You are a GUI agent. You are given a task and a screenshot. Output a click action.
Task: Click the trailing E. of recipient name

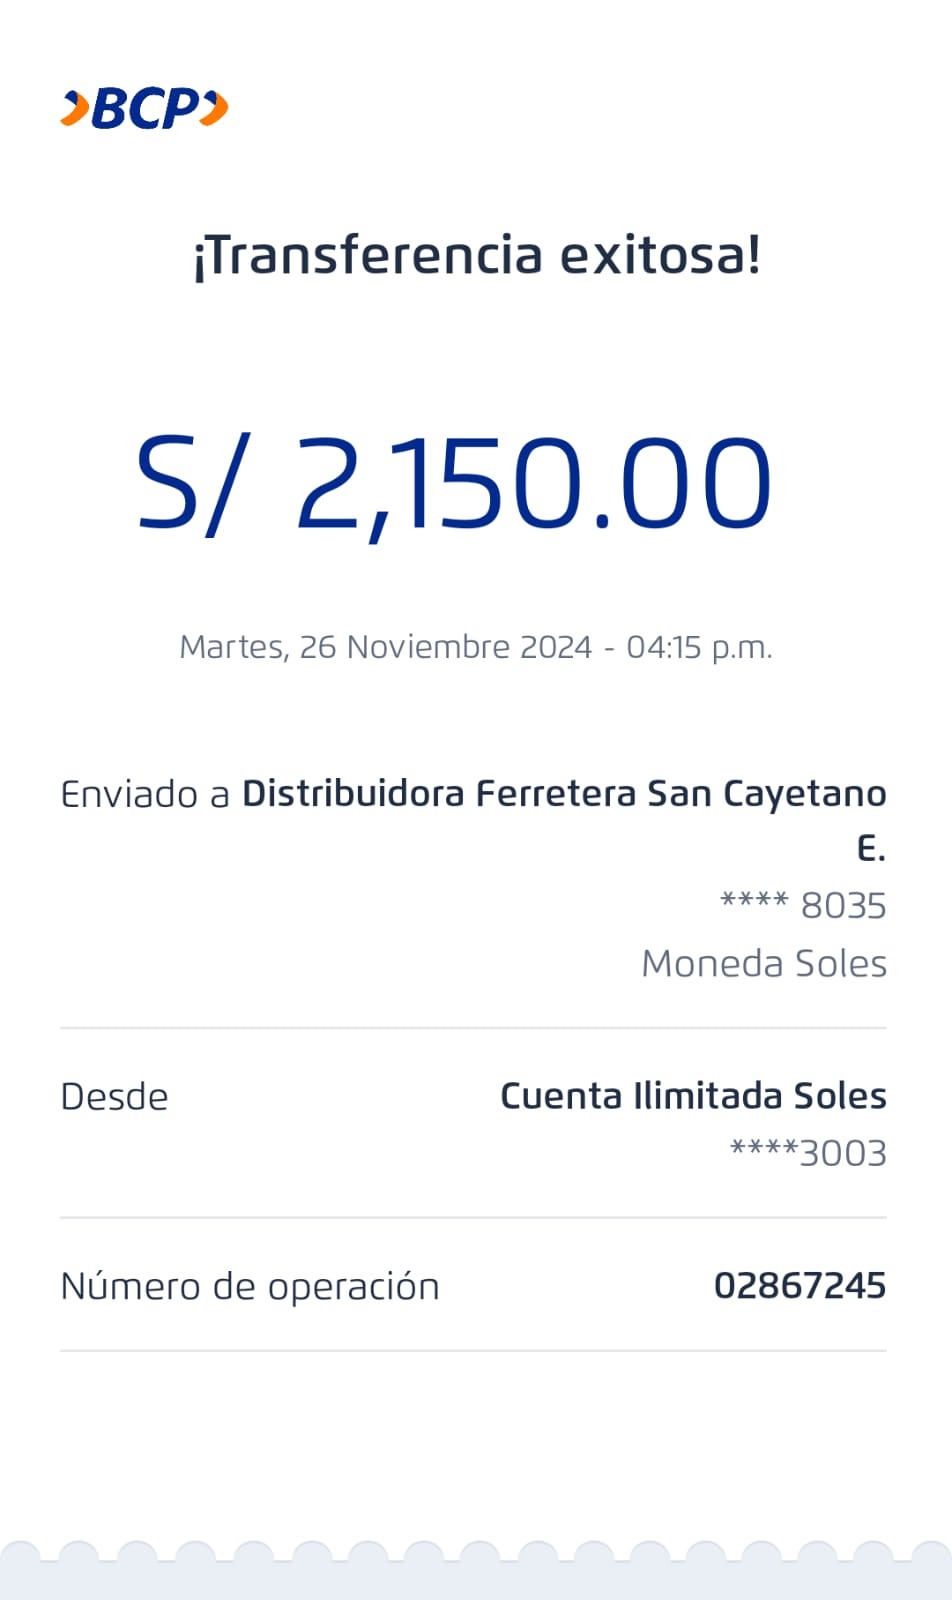pyautogui.click(x=871, y=849)
